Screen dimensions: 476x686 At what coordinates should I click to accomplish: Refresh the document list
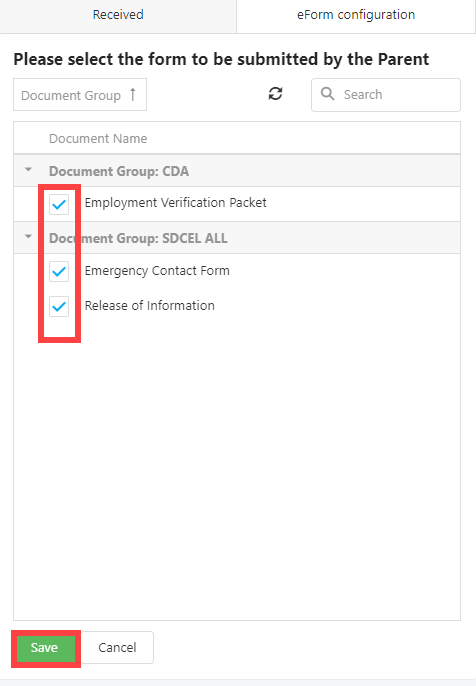click(275, 94)
